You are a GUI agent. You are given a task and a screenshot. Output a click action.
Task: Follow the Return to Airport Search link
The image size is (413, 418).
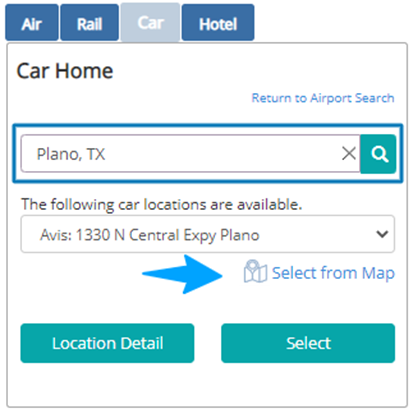point(323,98)
